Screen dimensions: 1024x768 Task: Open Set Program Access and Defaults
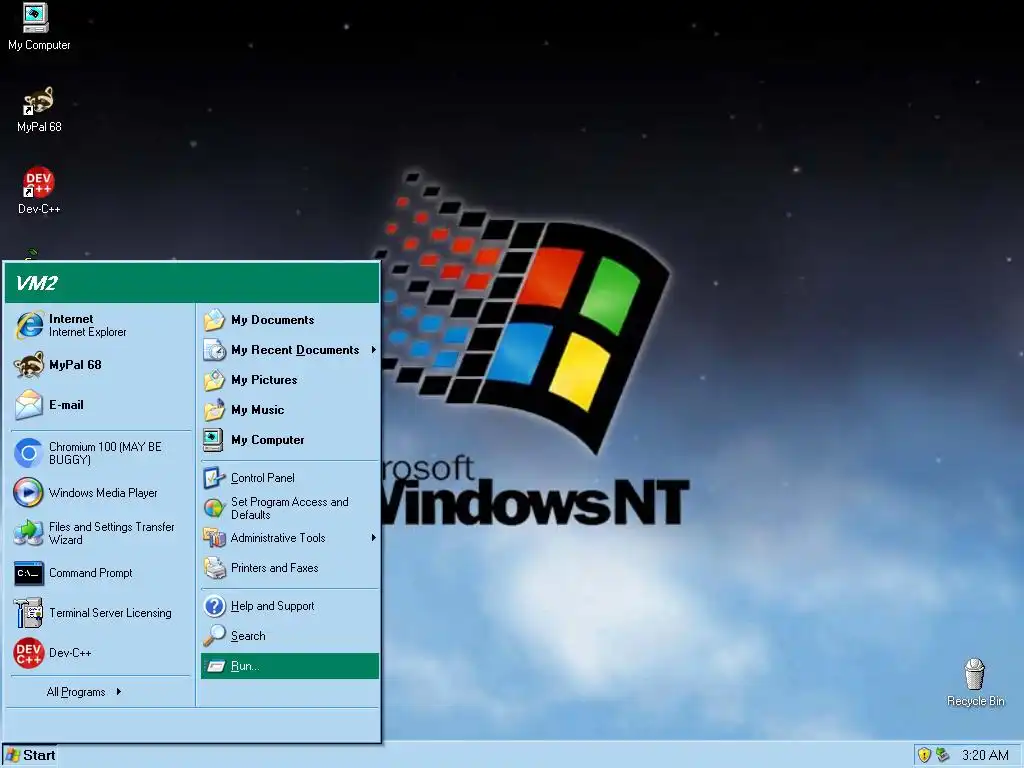(290, 508)
